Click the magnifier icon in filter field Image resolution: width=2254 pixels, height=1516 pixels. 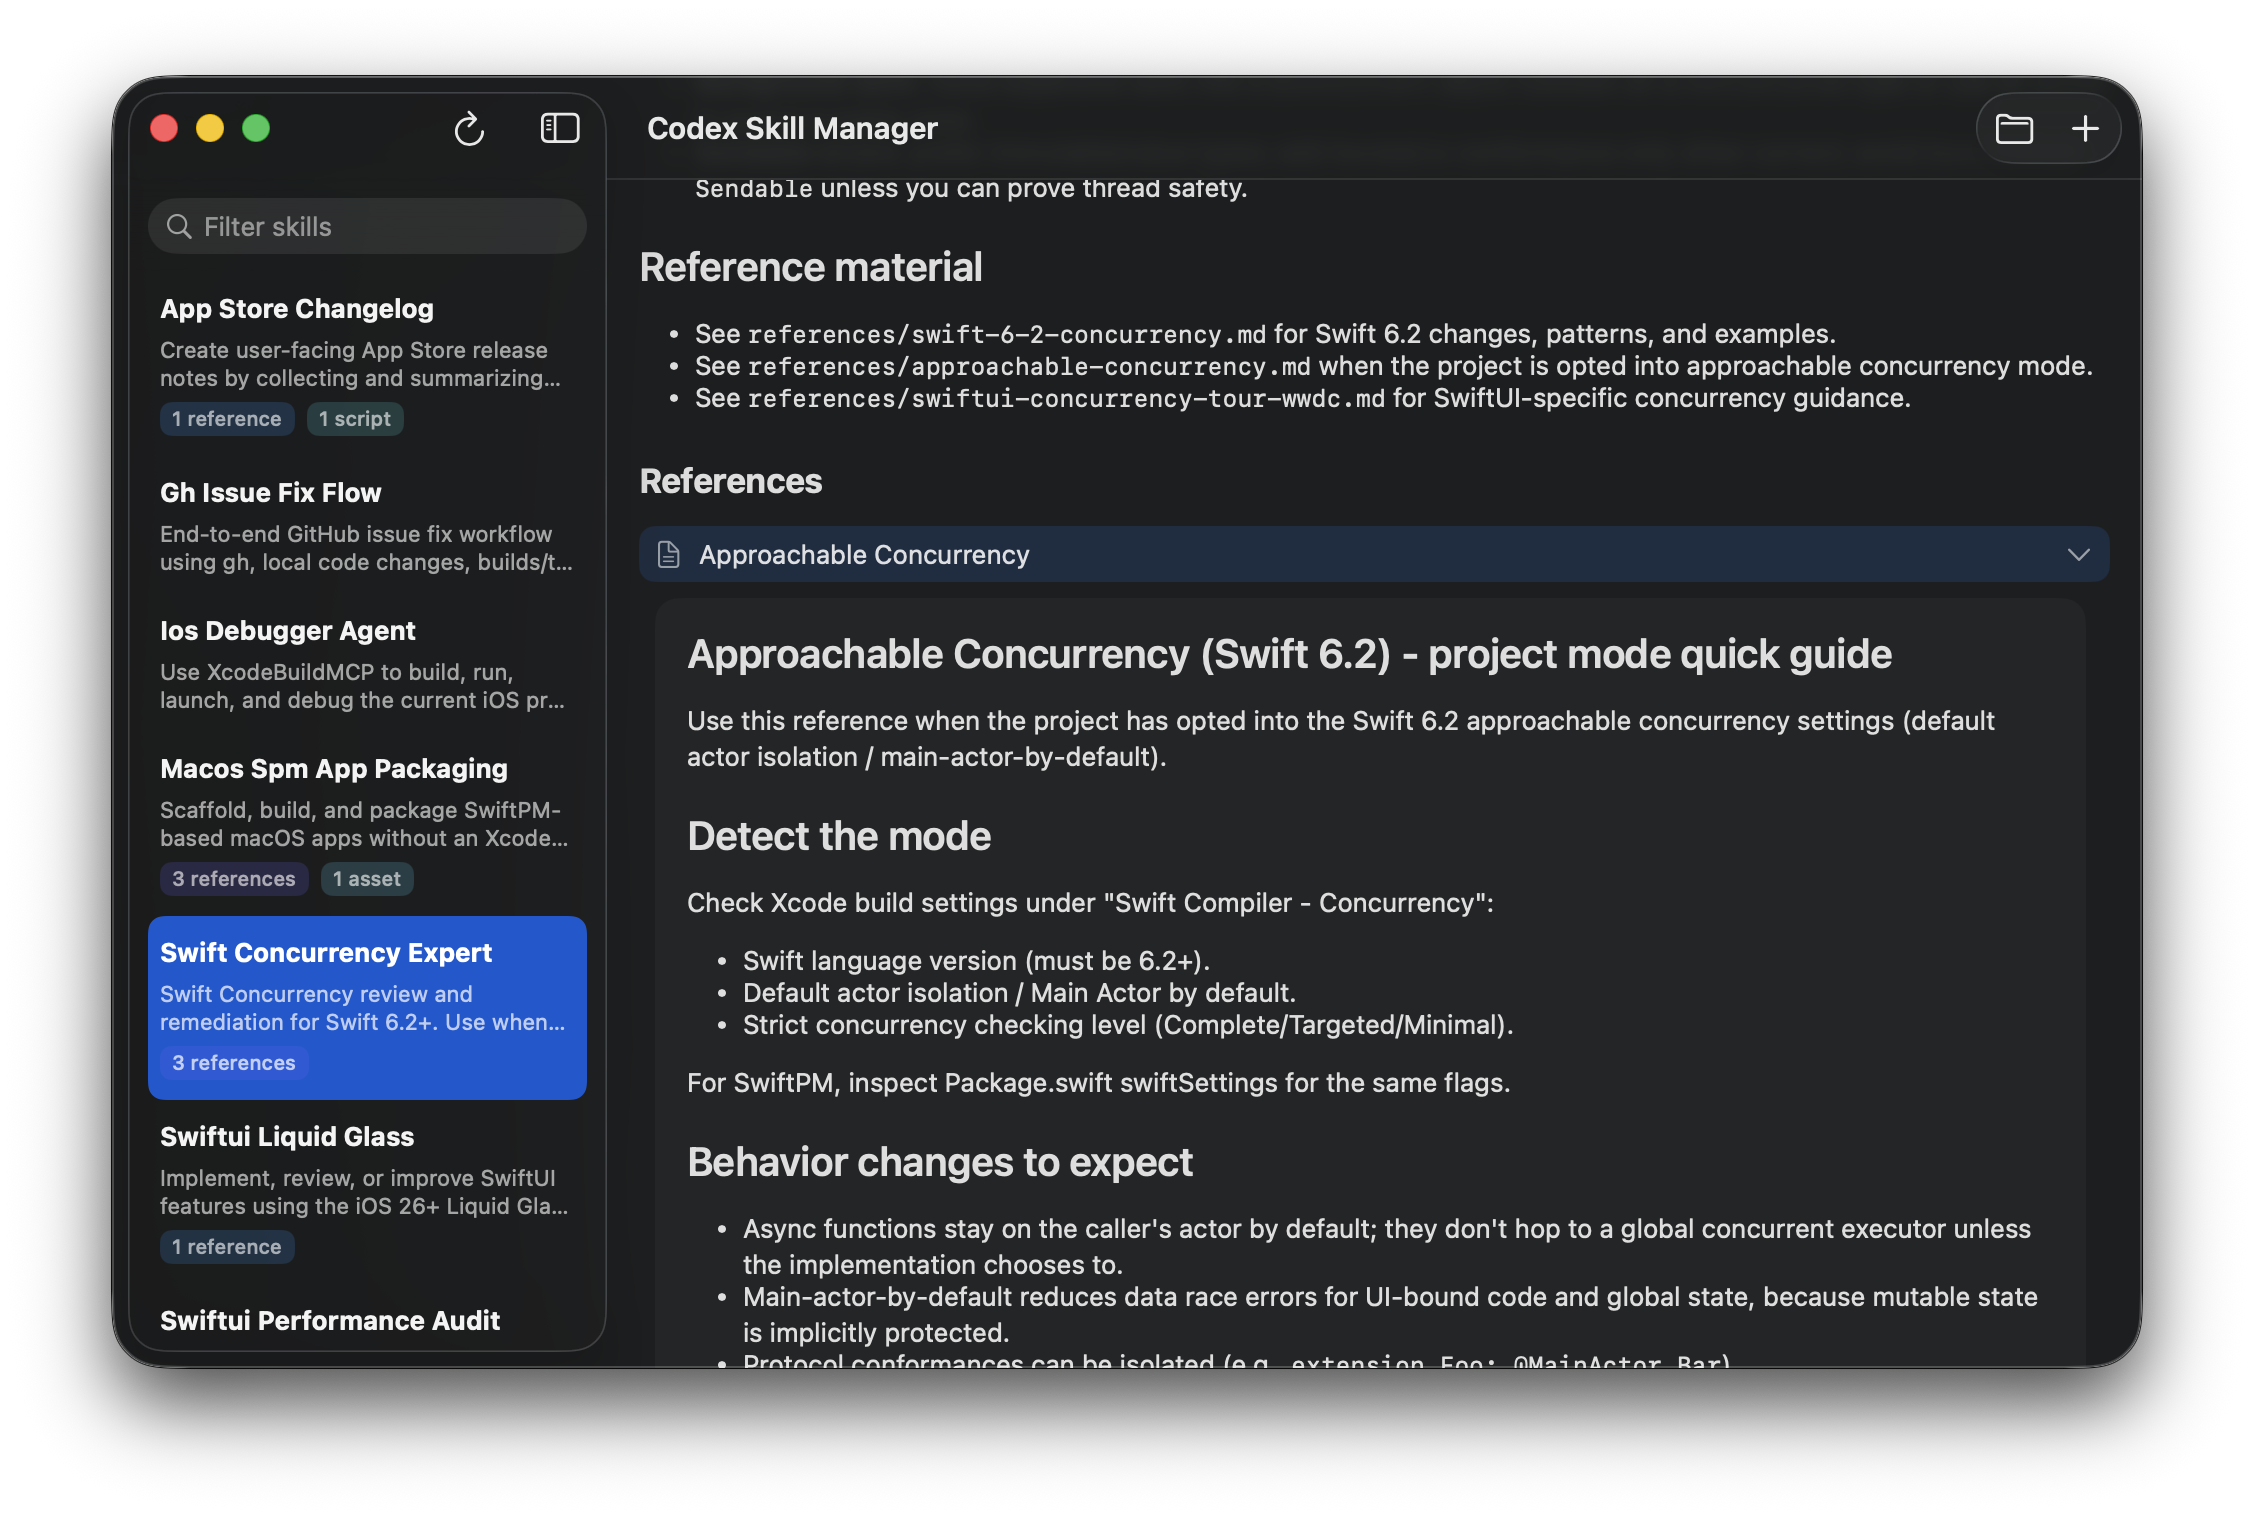pos(179,227)
